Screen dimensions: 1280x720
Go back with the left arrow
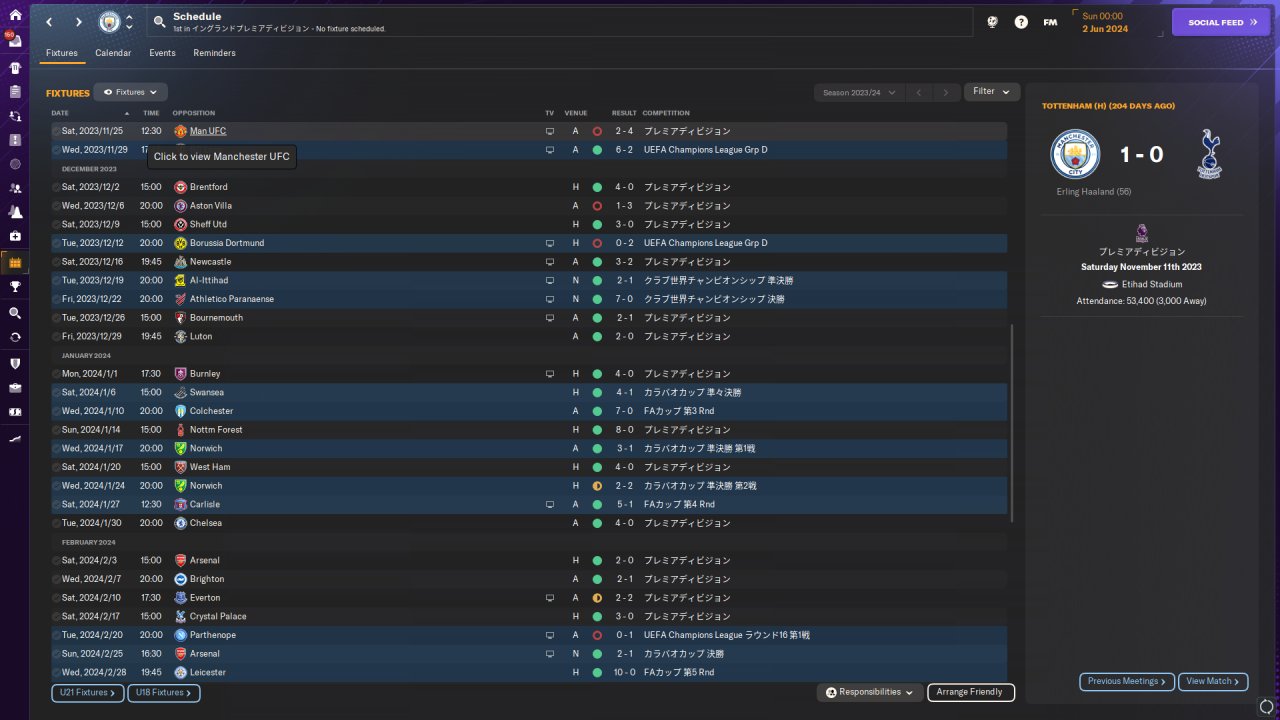[x=49, y=22]
